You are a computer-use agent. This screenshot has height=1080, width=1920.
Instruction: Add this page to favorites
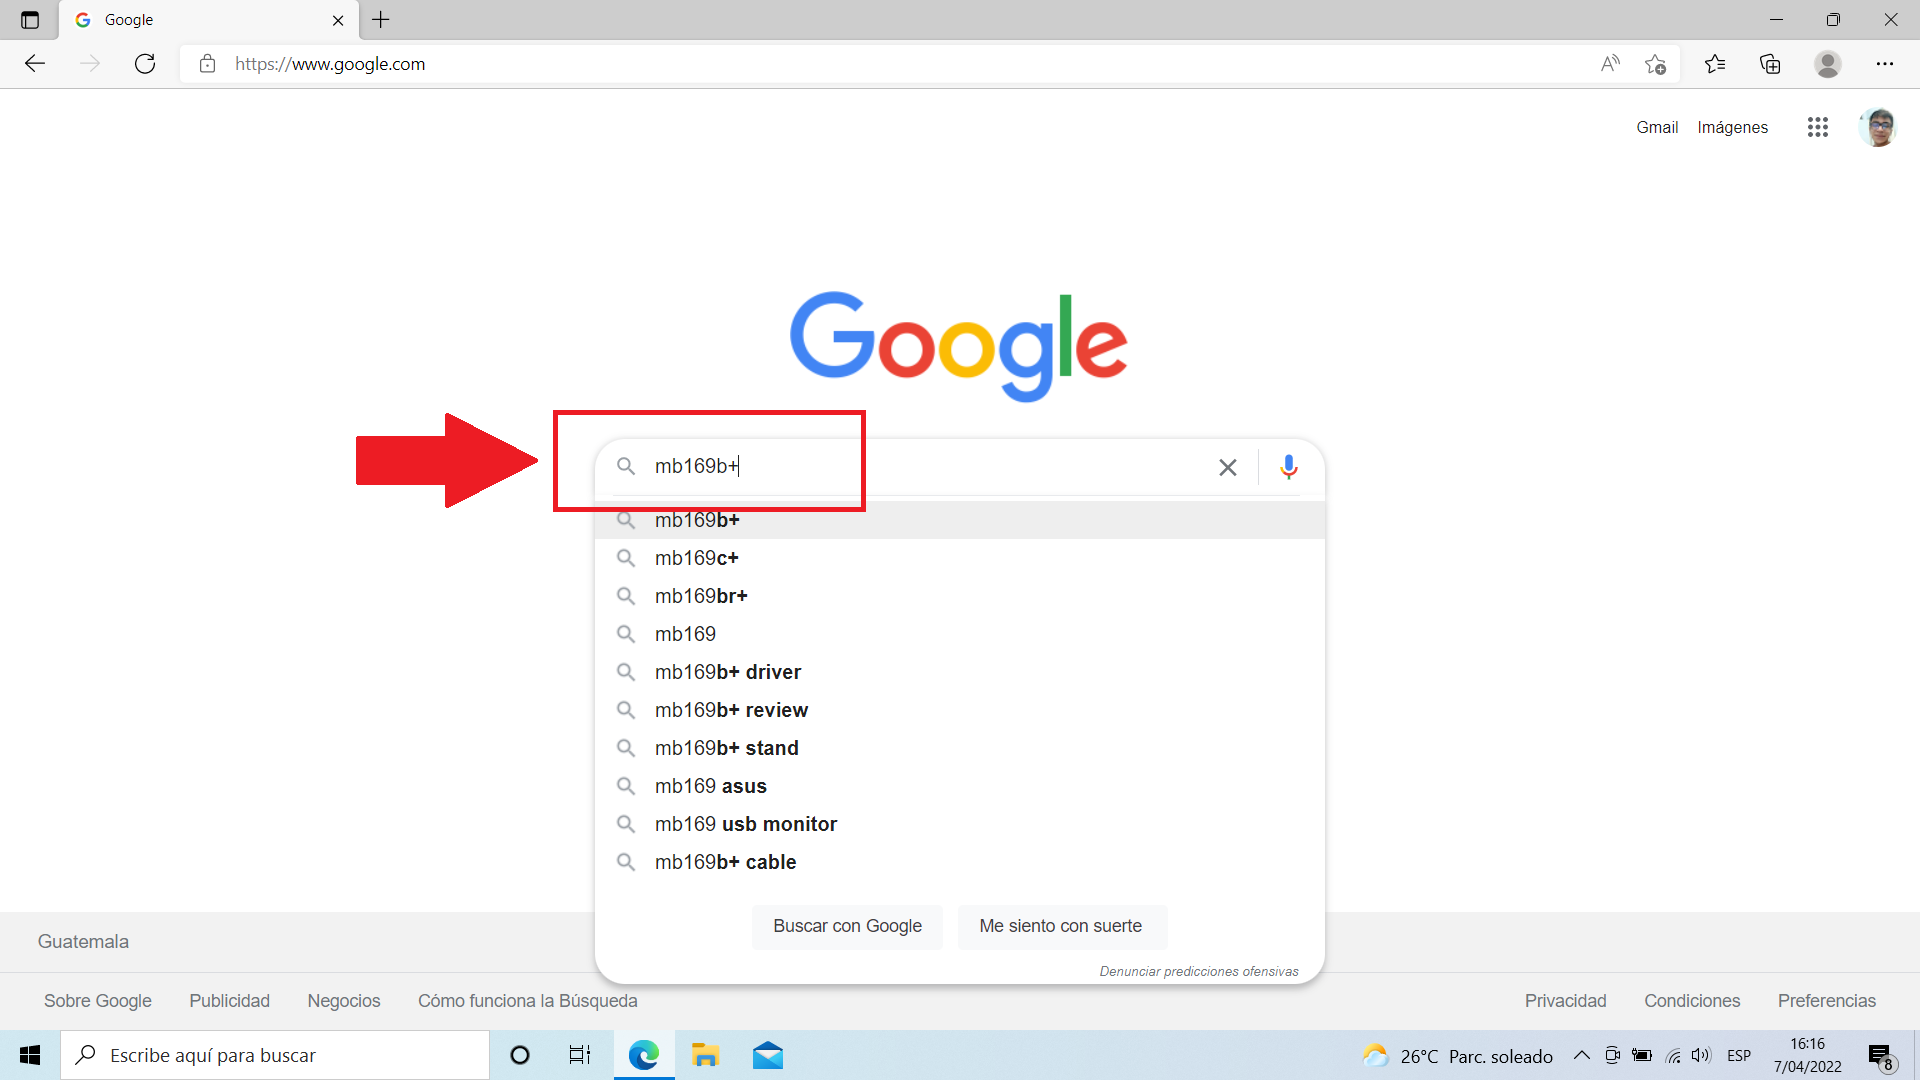tap(1655, 64)
